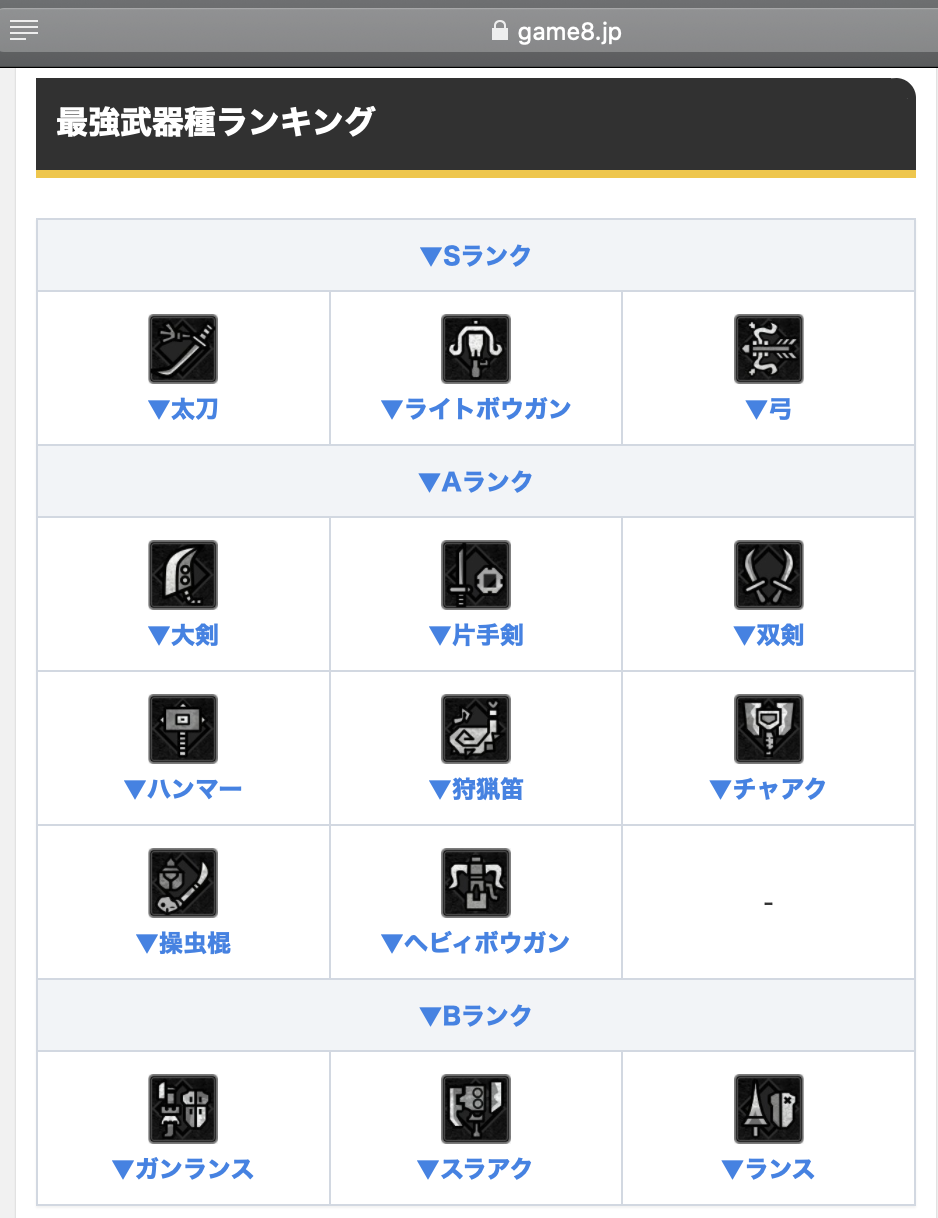Click the Bow (弓) weapon icon
938x1218 pixels.
(x=768, y=349)
